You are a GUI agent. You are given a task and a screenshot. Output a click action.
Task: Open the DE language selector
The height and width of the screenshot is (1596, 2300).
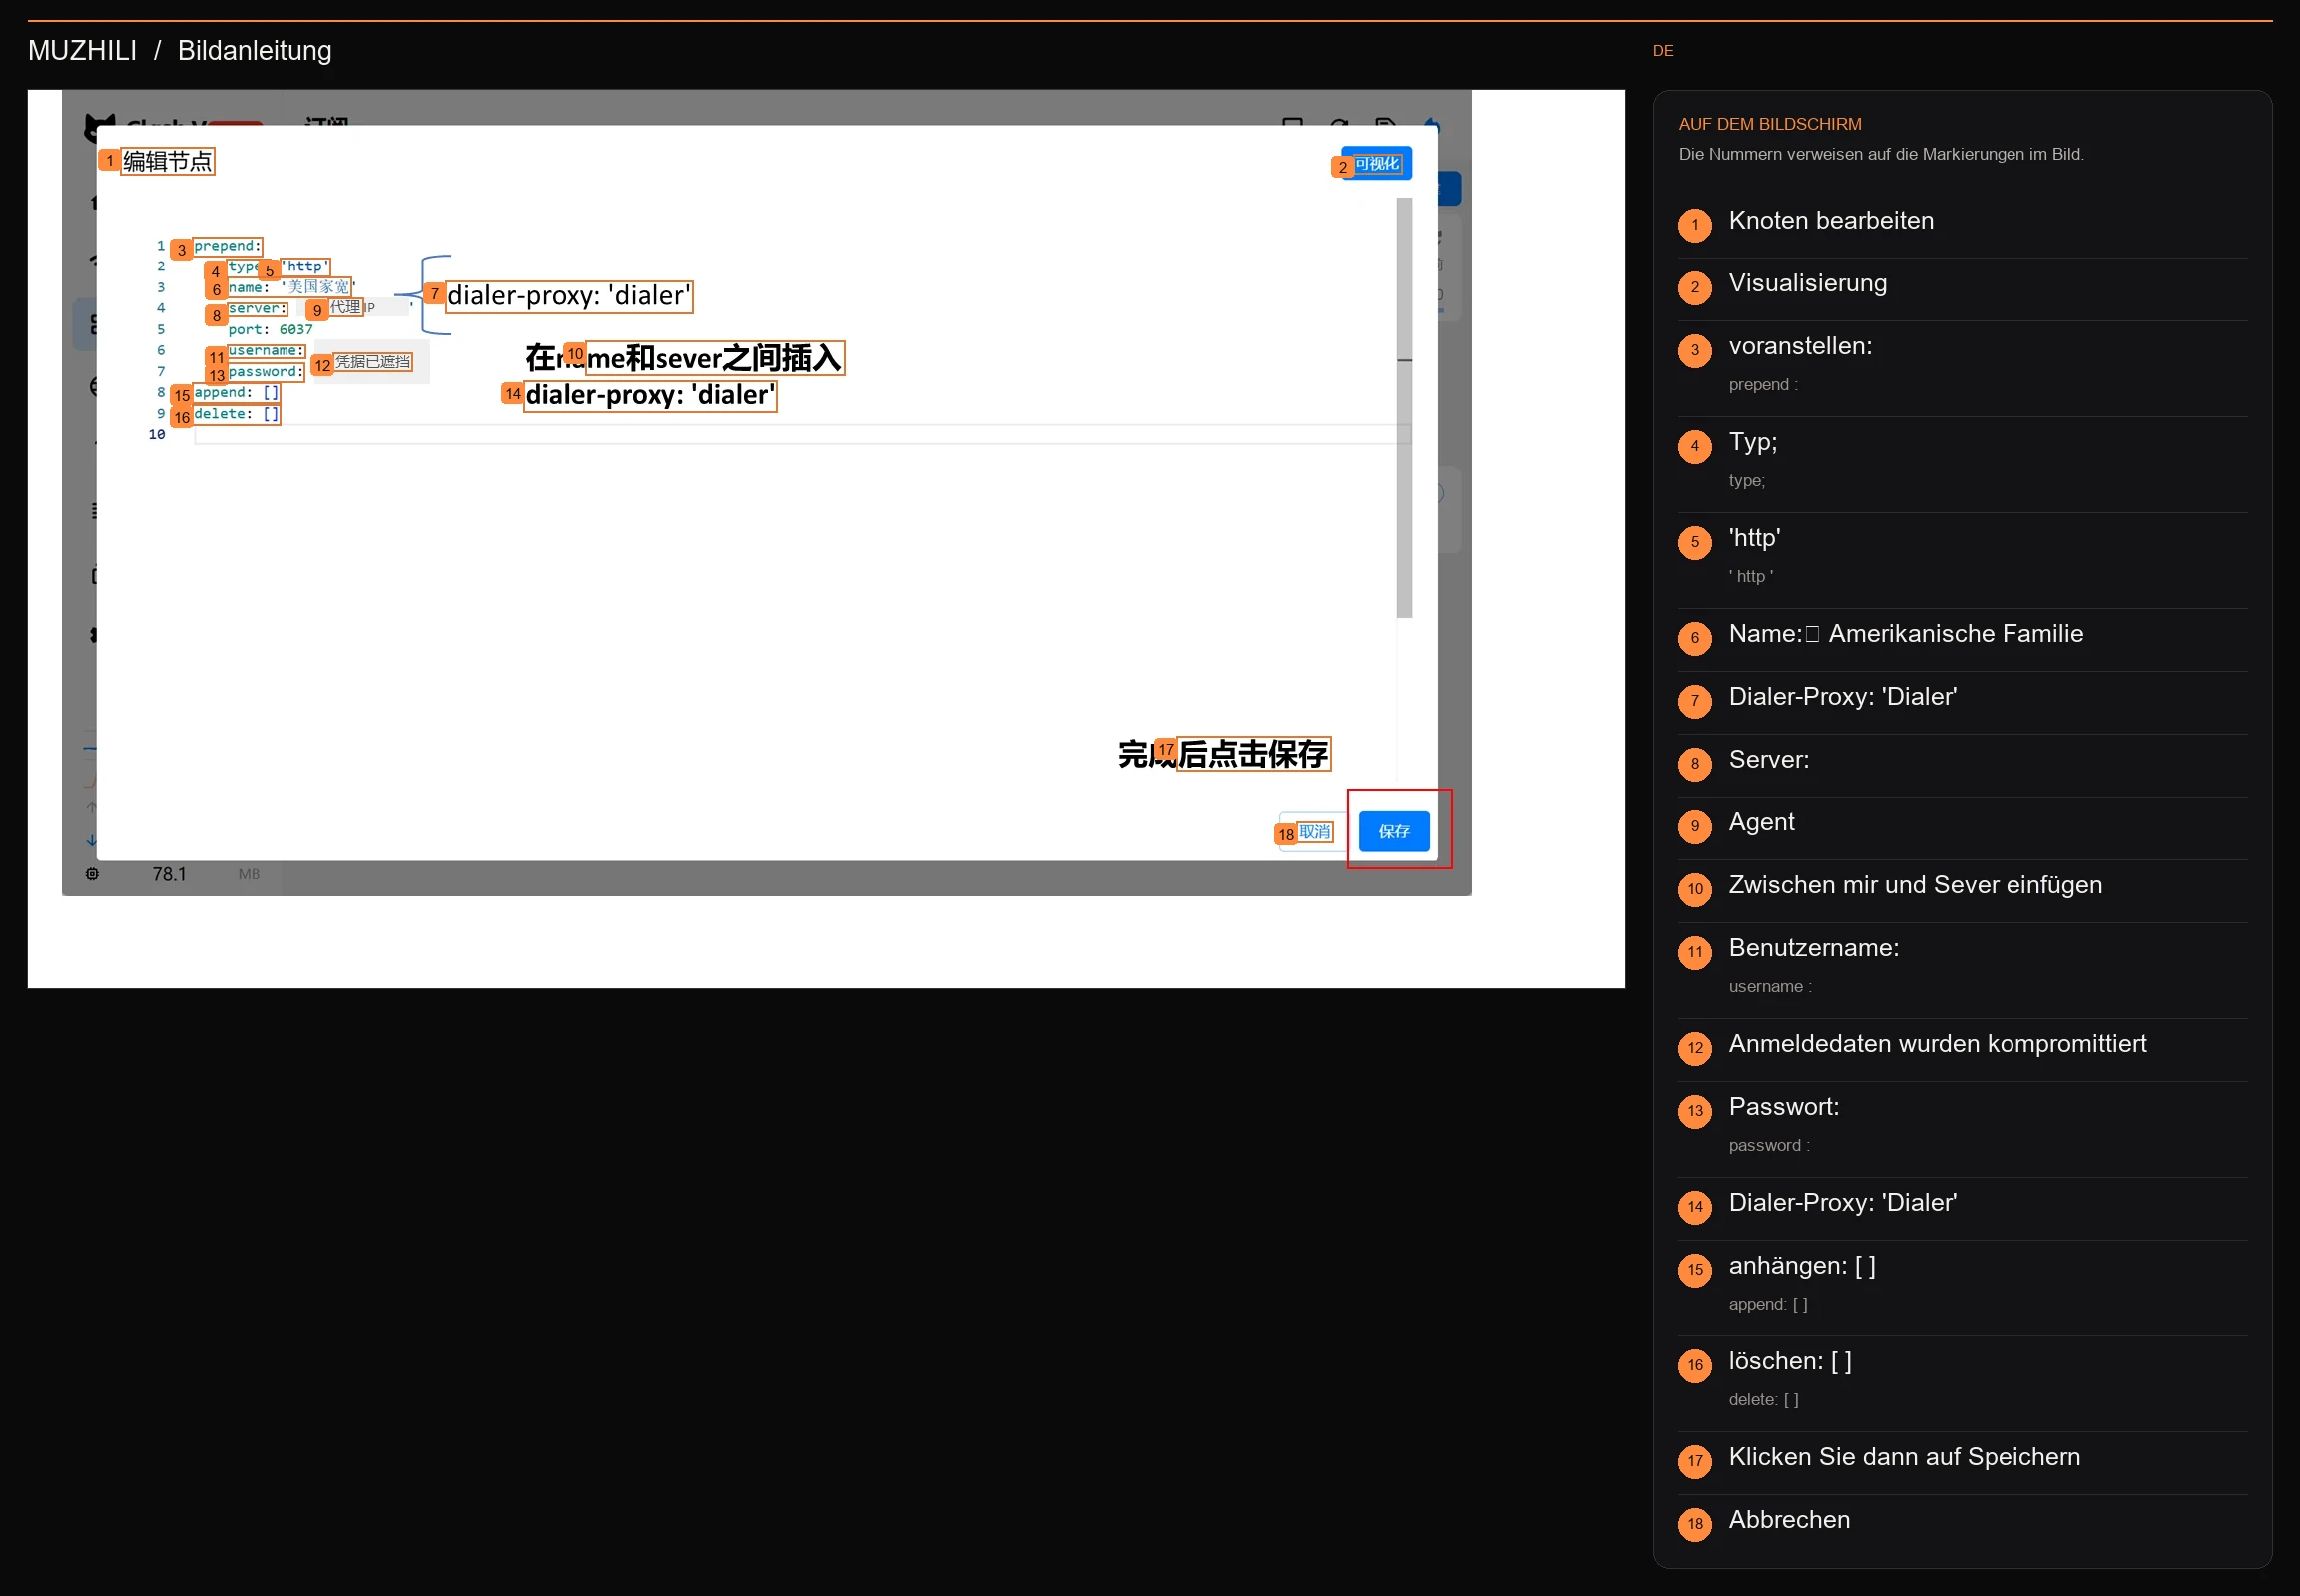[1662, 50]
